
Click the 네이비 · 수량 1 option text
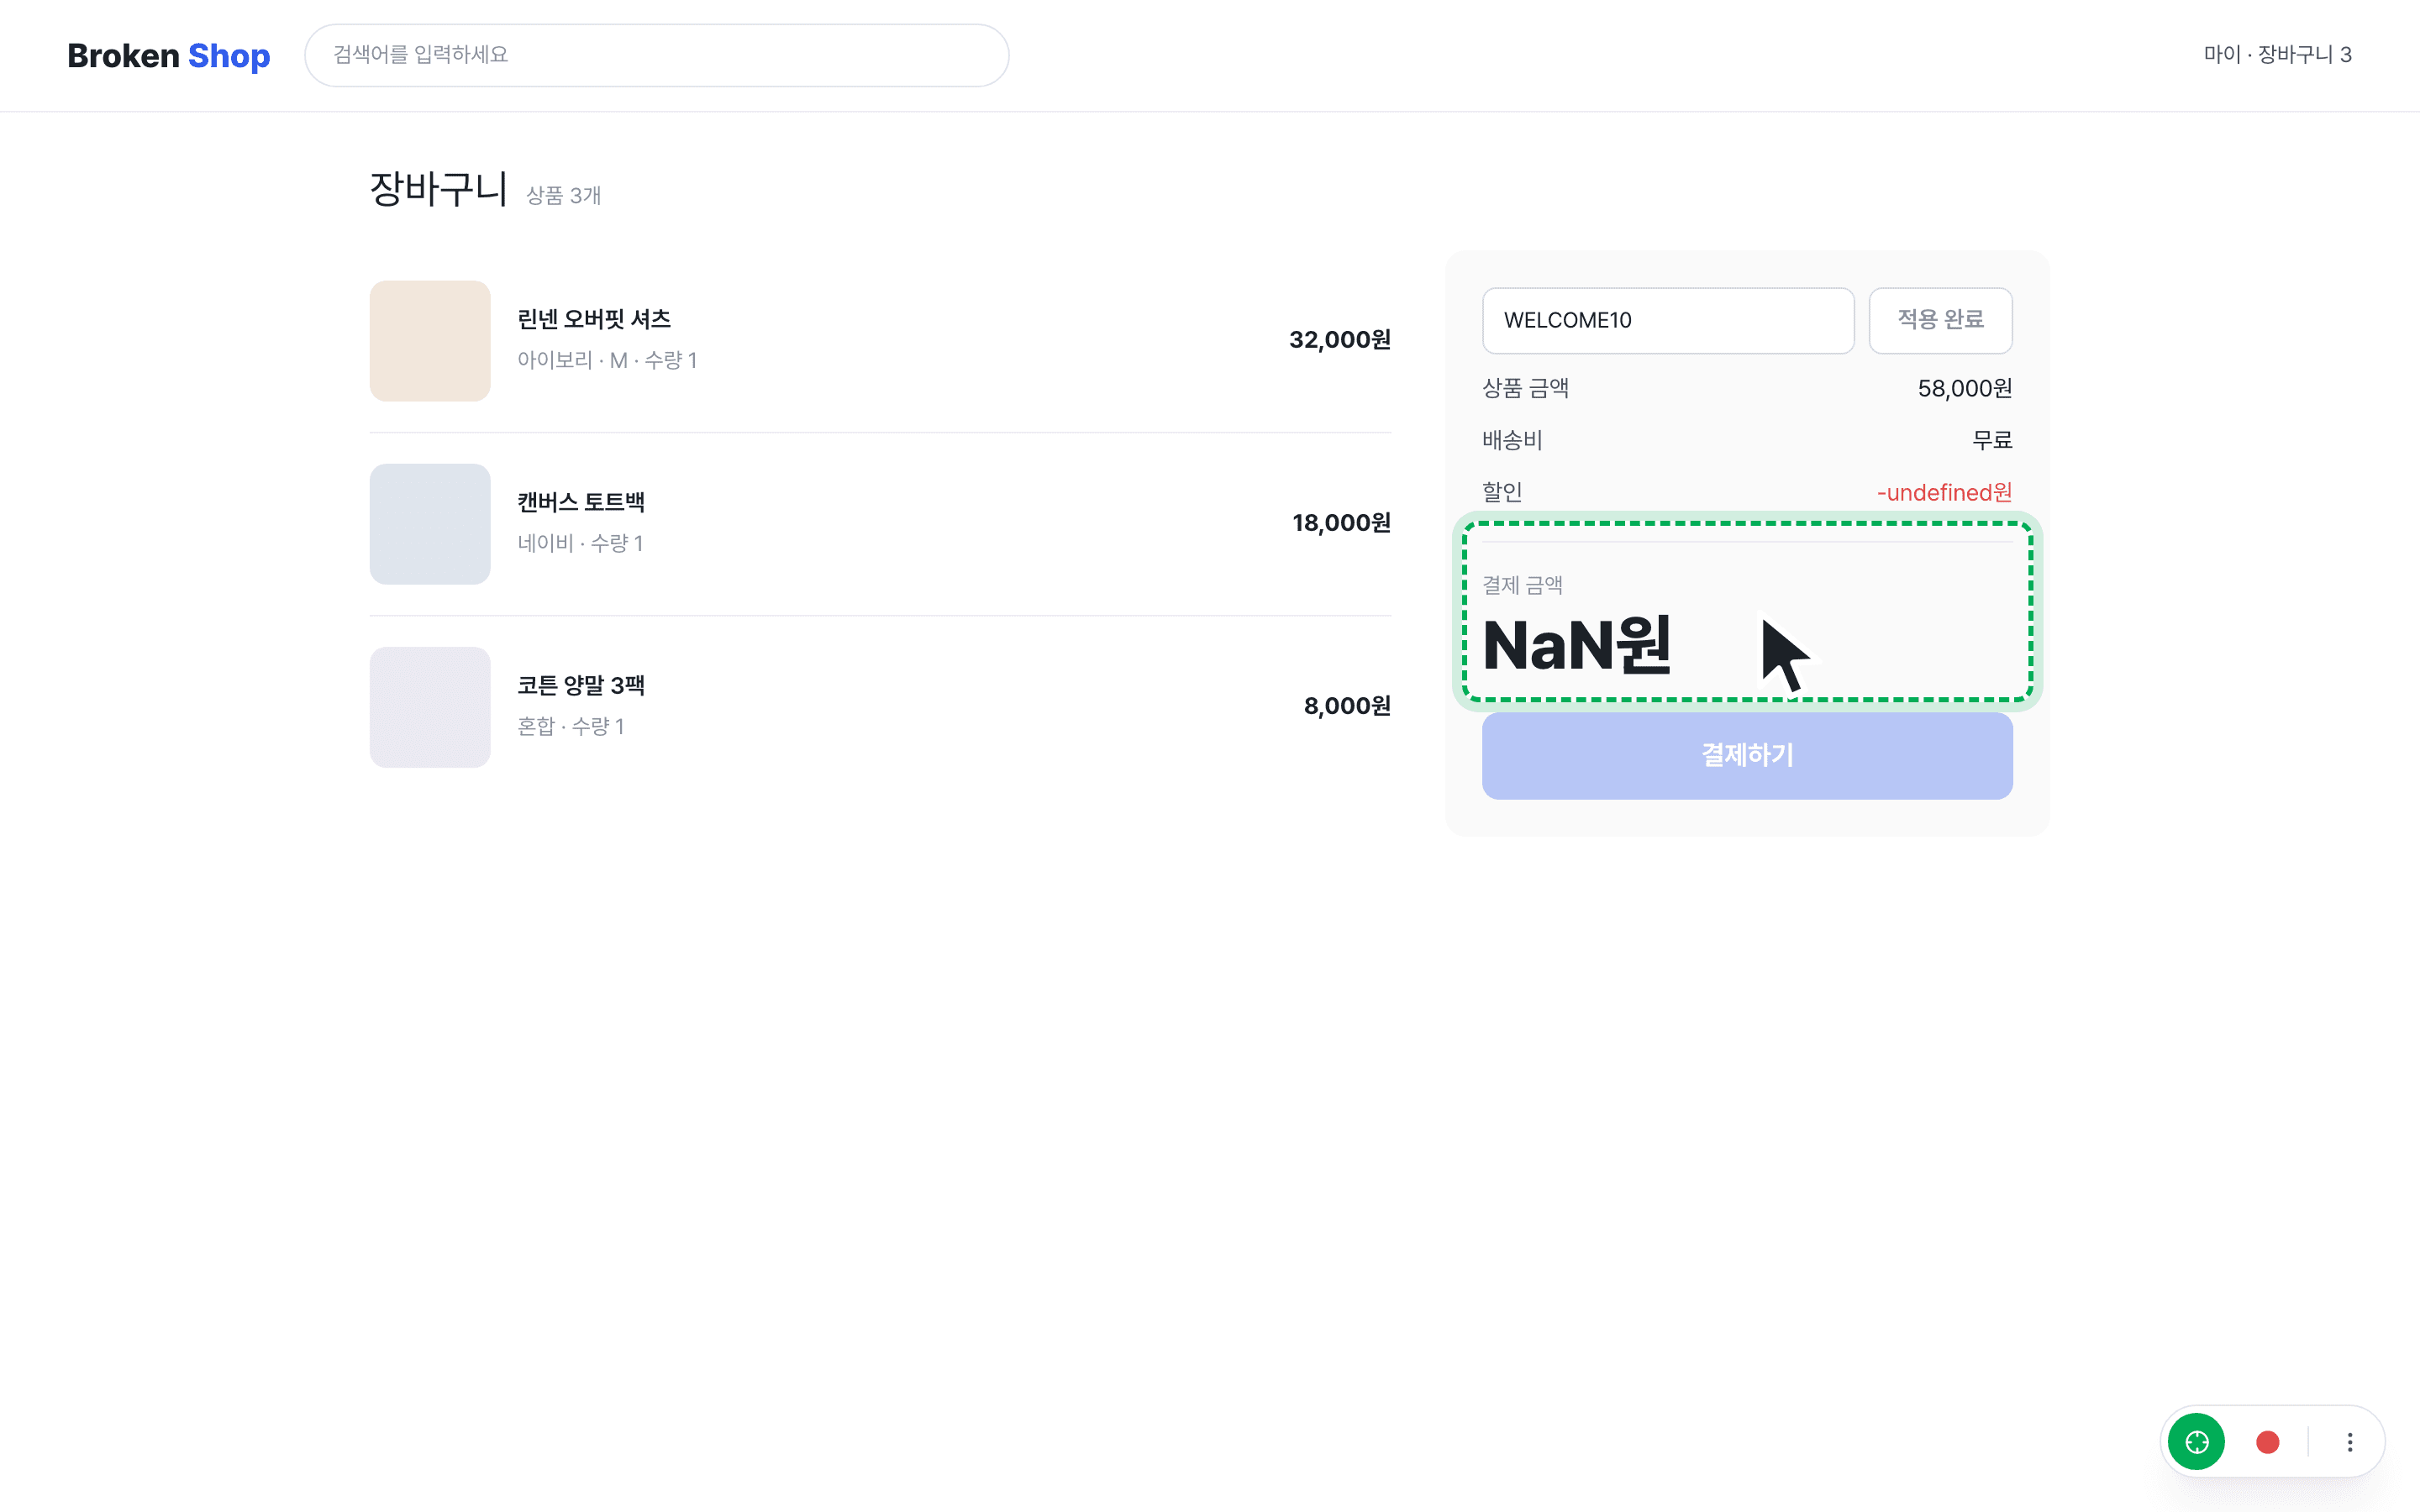pyautogui.click(x=580, y=543)
